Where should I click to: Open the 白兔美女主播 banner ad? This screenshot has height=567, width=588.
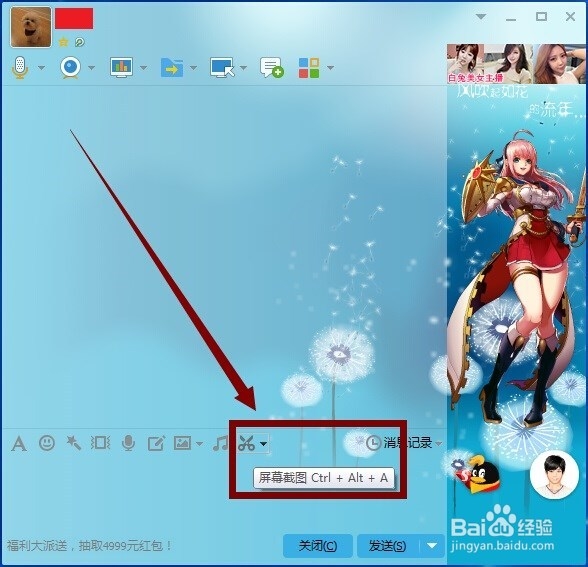pyautogui.click(x=516, y=64)
